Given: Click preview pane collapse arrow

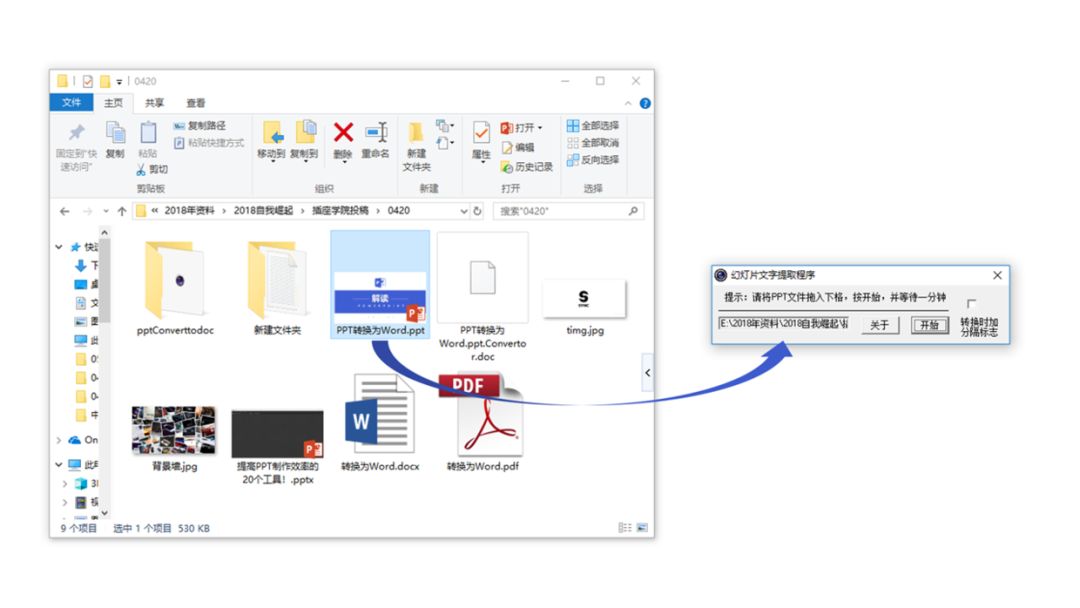Looking at the screenshot, I should click(647, 373).
